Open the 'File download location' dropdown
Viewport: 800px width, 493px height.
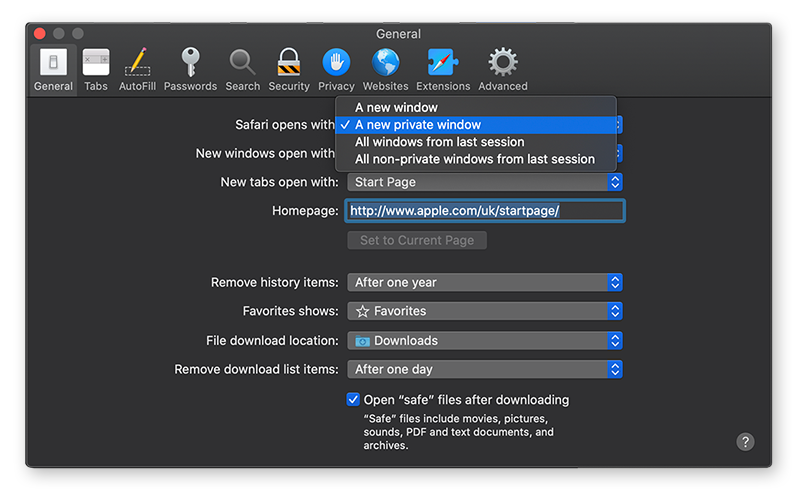click(x=485, y=340)
